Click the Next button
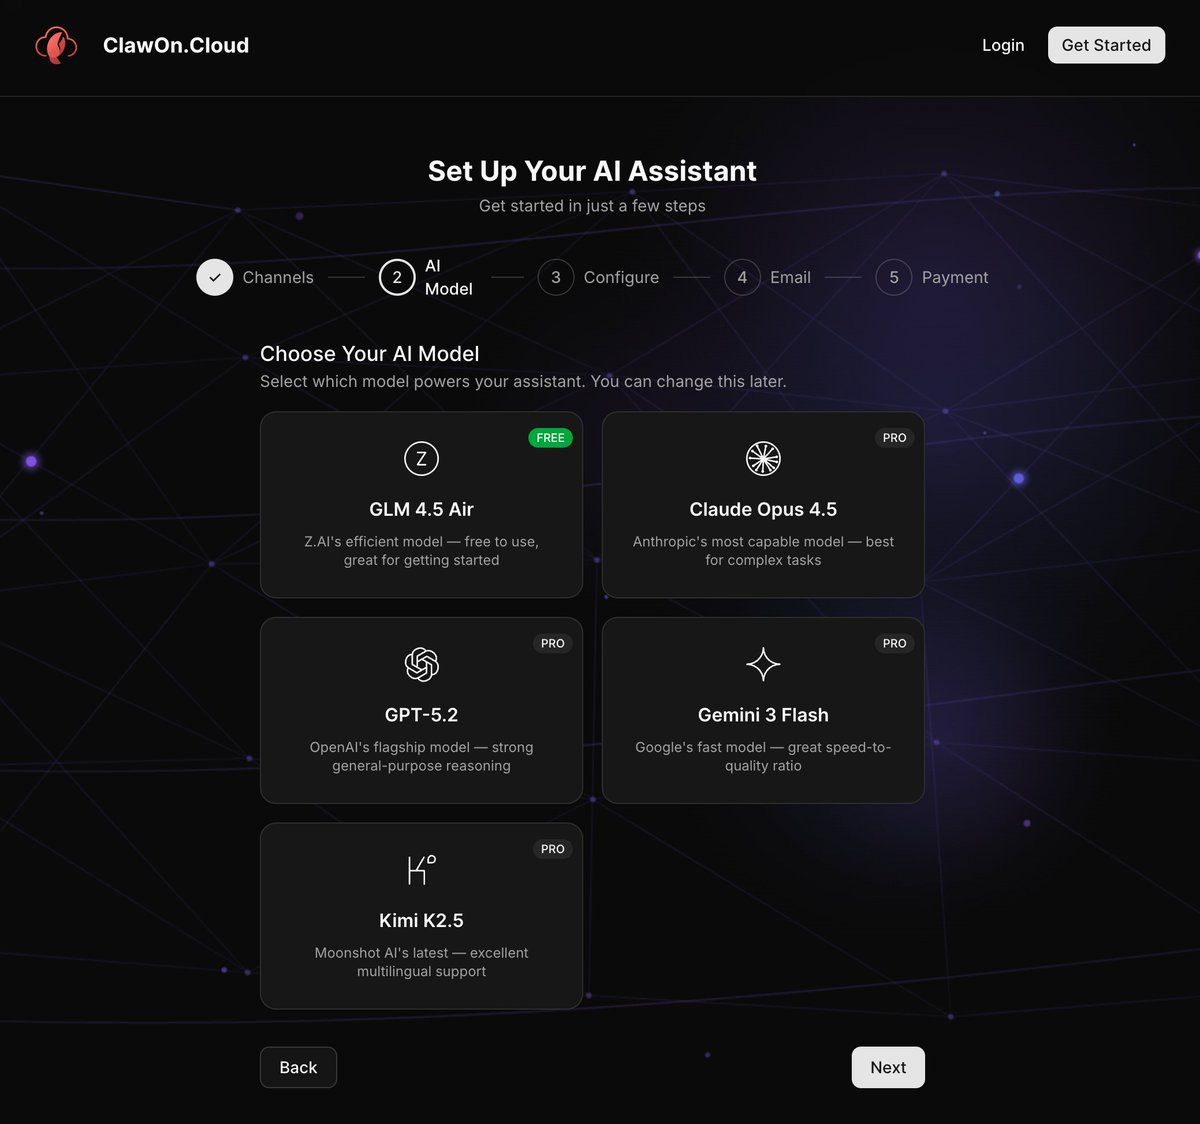This screenshot has width=1200, height=1124. [888, 1067]
